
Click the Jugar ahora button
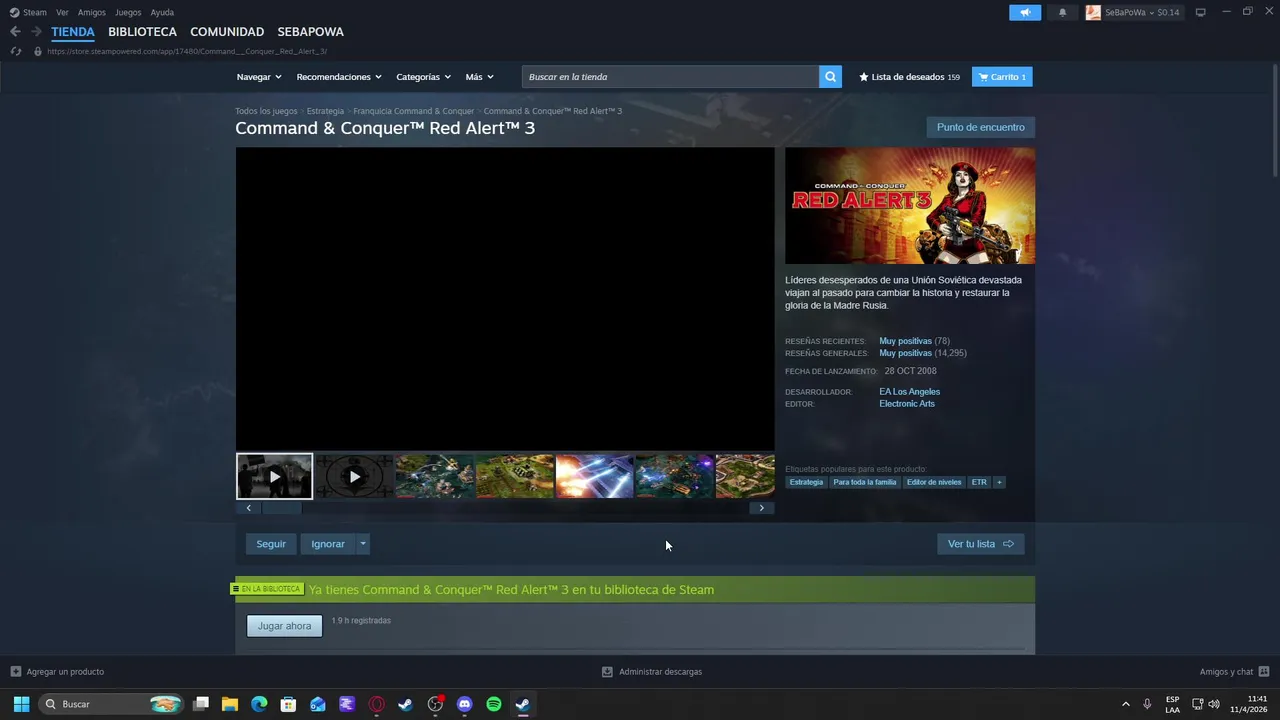pos(284,626)
